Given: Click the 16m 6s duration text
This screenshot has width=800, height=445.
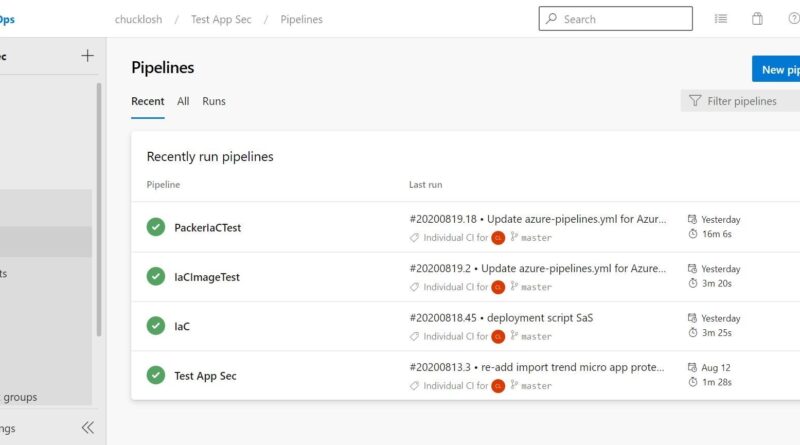Looking at the screenshot, I should [717, 234].
